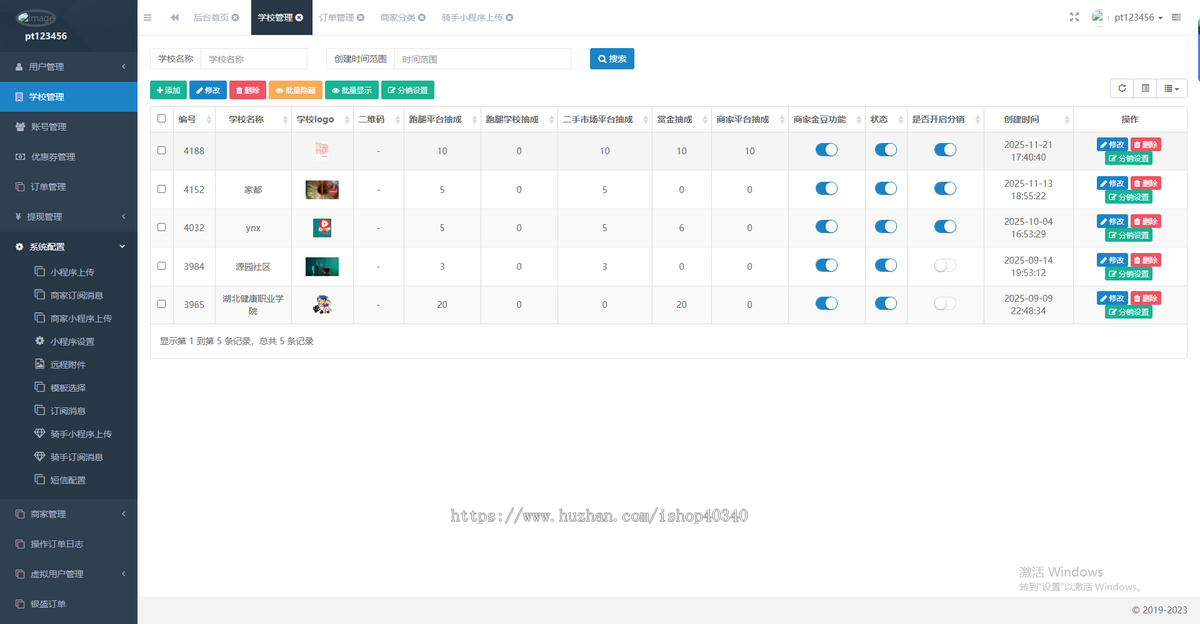
Task: Expand the 用户管理 sidebar menu
Action: [68, 67]
